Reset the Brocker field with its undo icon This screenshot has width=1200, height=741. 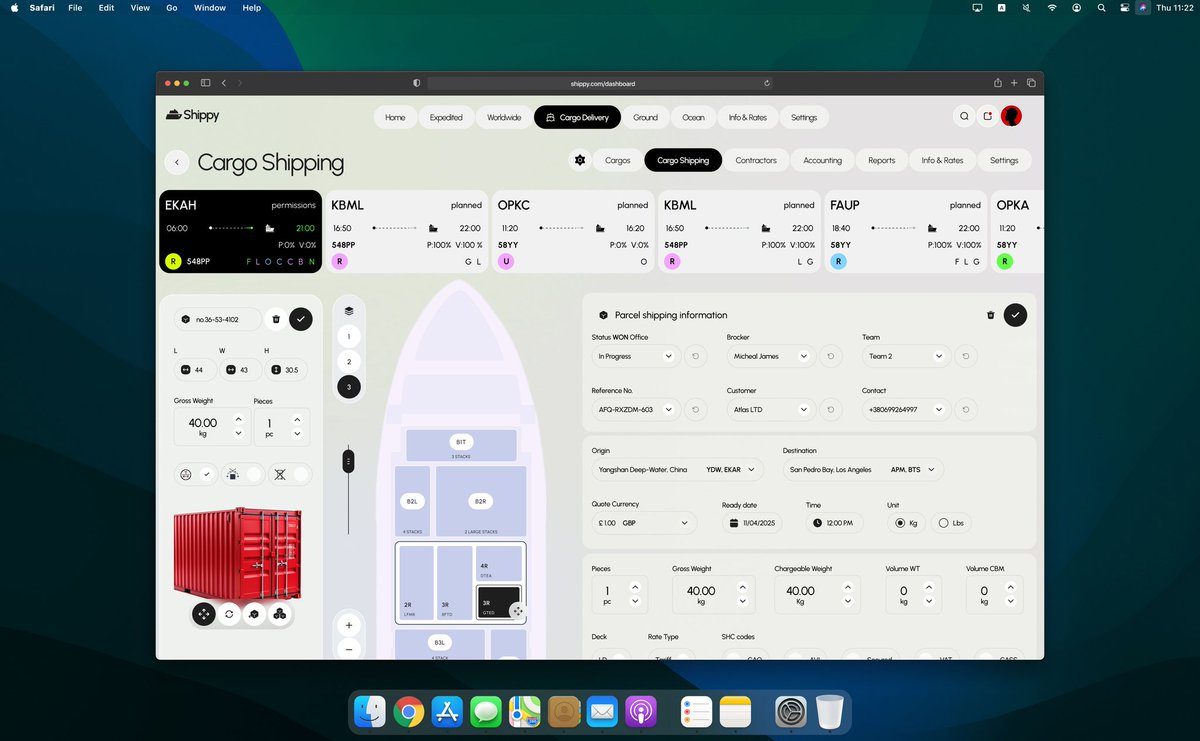pyautogui.click(x=831, y=356)
